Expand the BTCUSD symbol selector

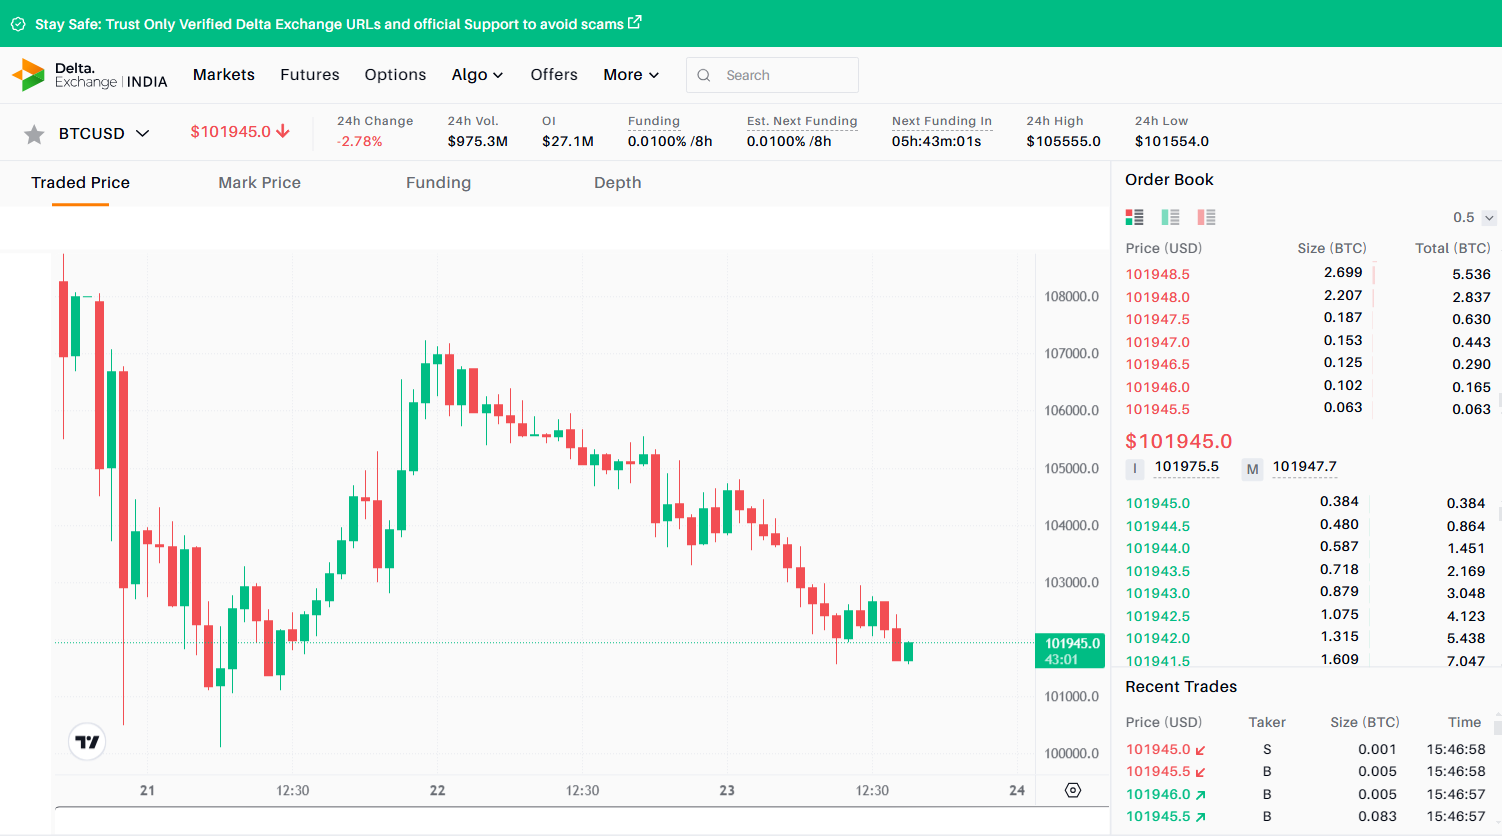(x=143, y=133)
